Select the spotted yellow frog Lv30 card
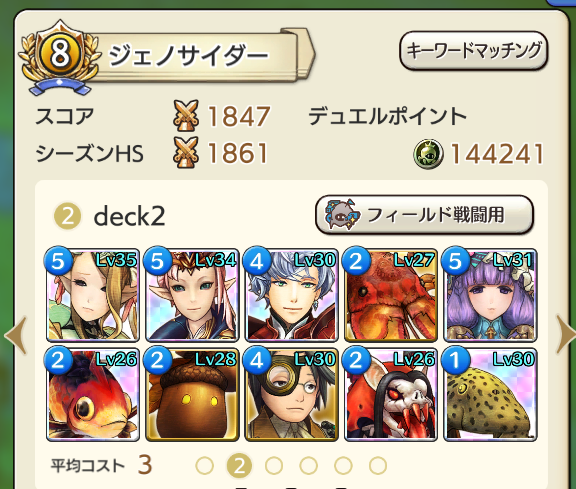576x489 pixels. tap(490, 394)
